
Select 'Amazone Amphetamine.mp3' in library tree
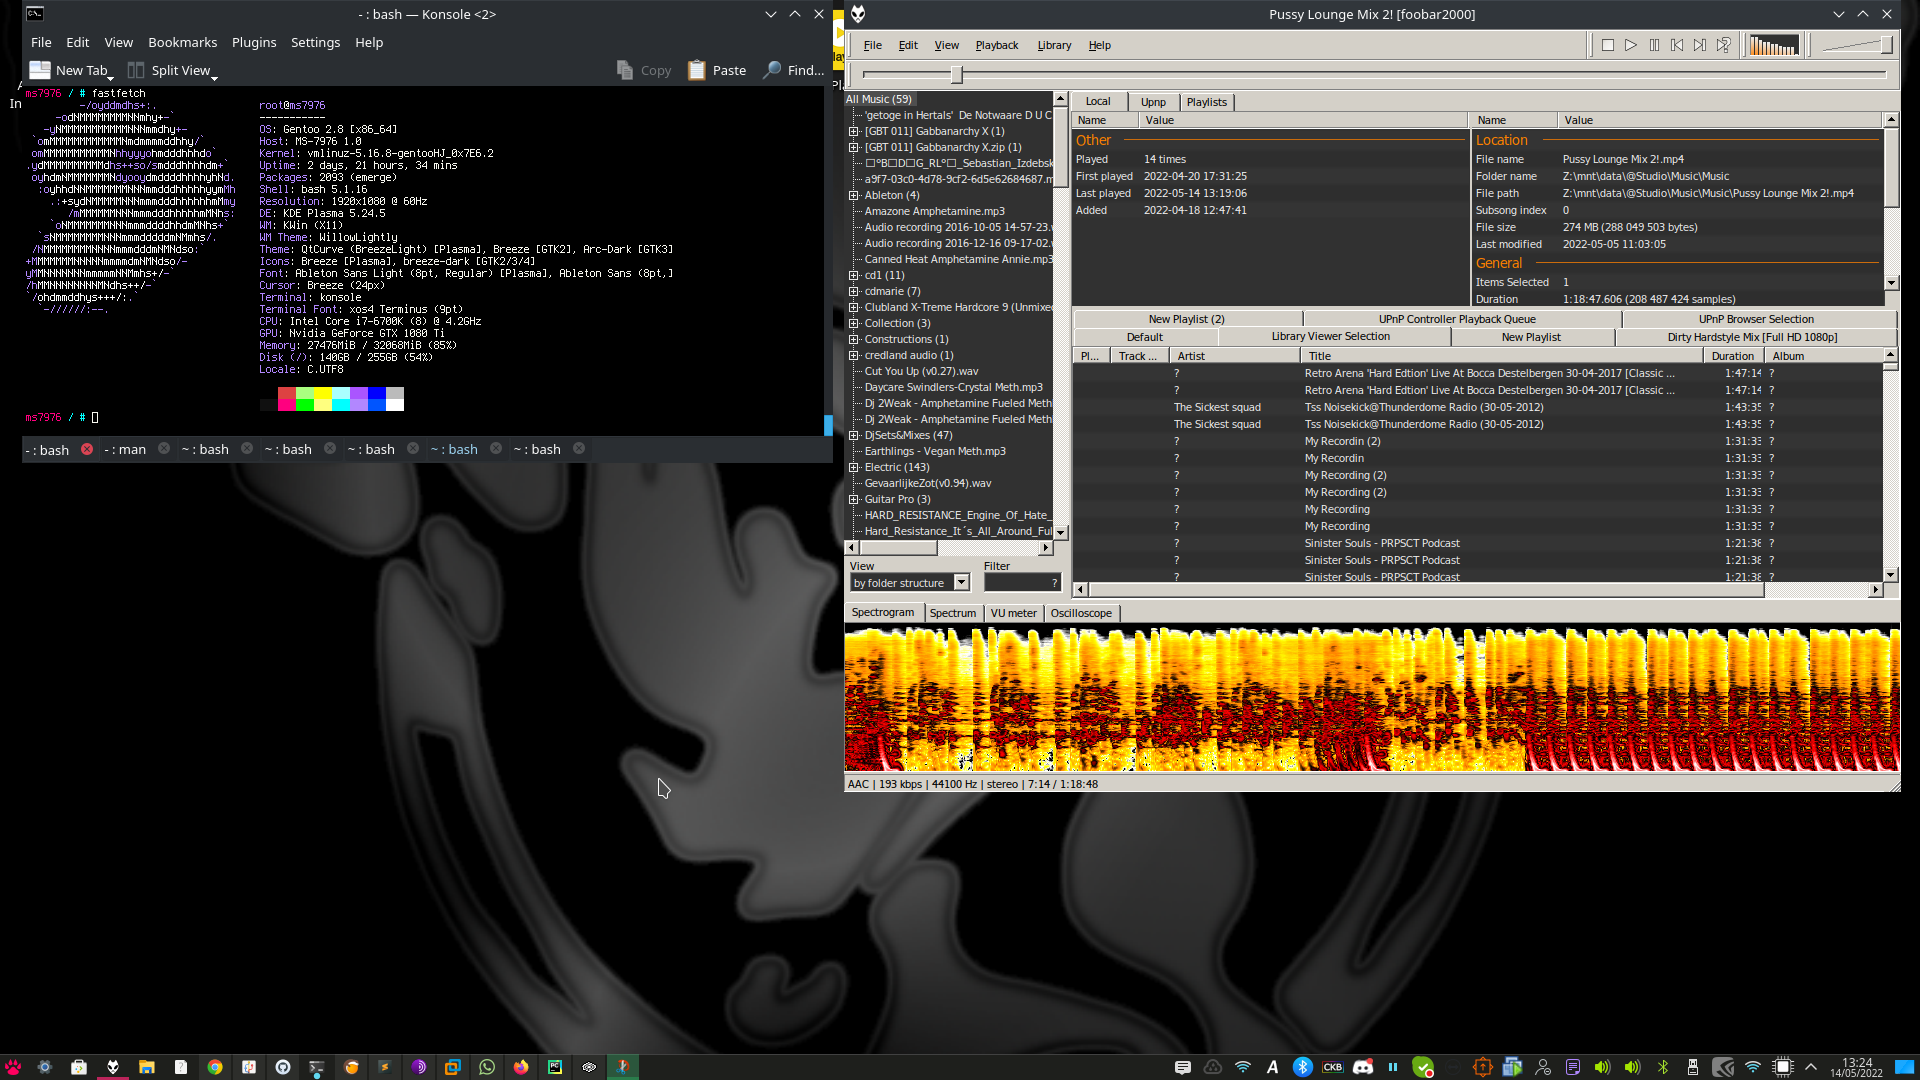point(934,211)
